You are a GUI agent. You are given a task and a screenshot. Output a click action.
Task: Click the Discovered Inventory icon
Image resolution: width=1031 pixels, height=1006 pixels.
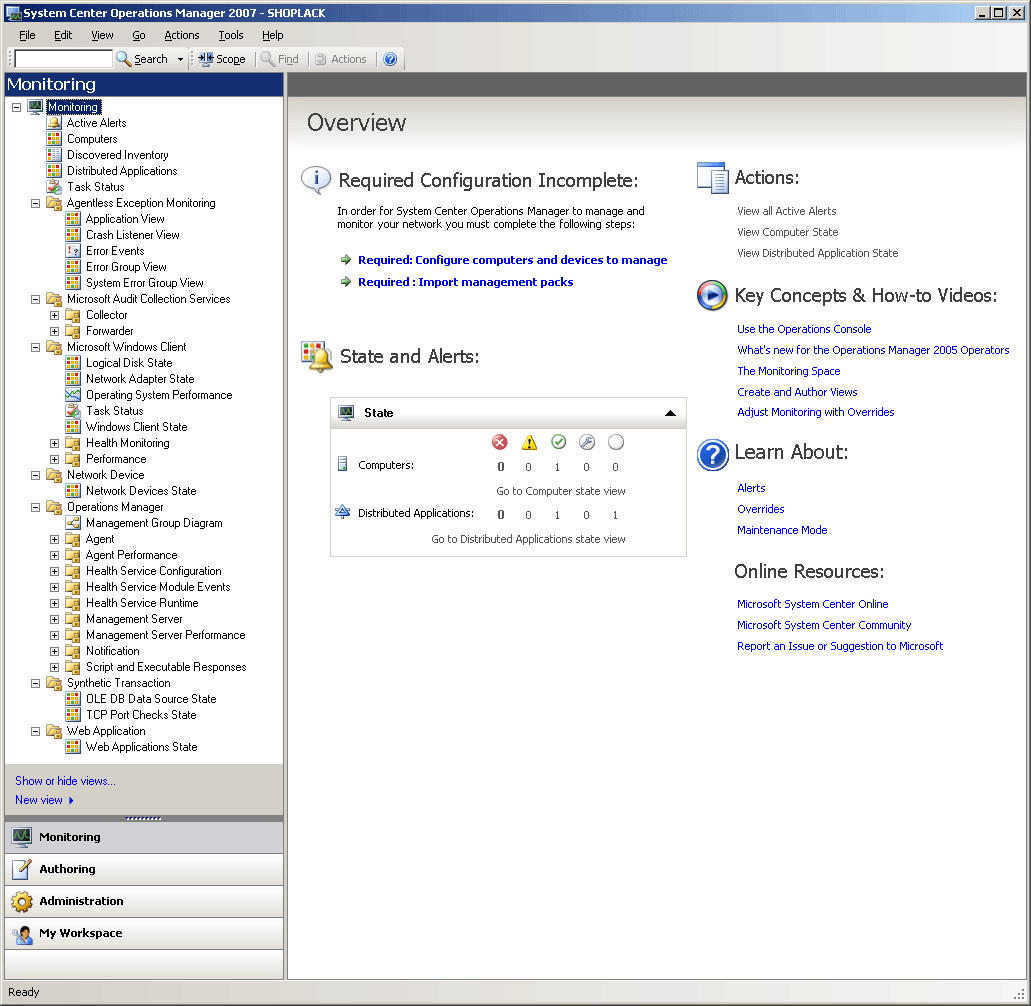54,155
